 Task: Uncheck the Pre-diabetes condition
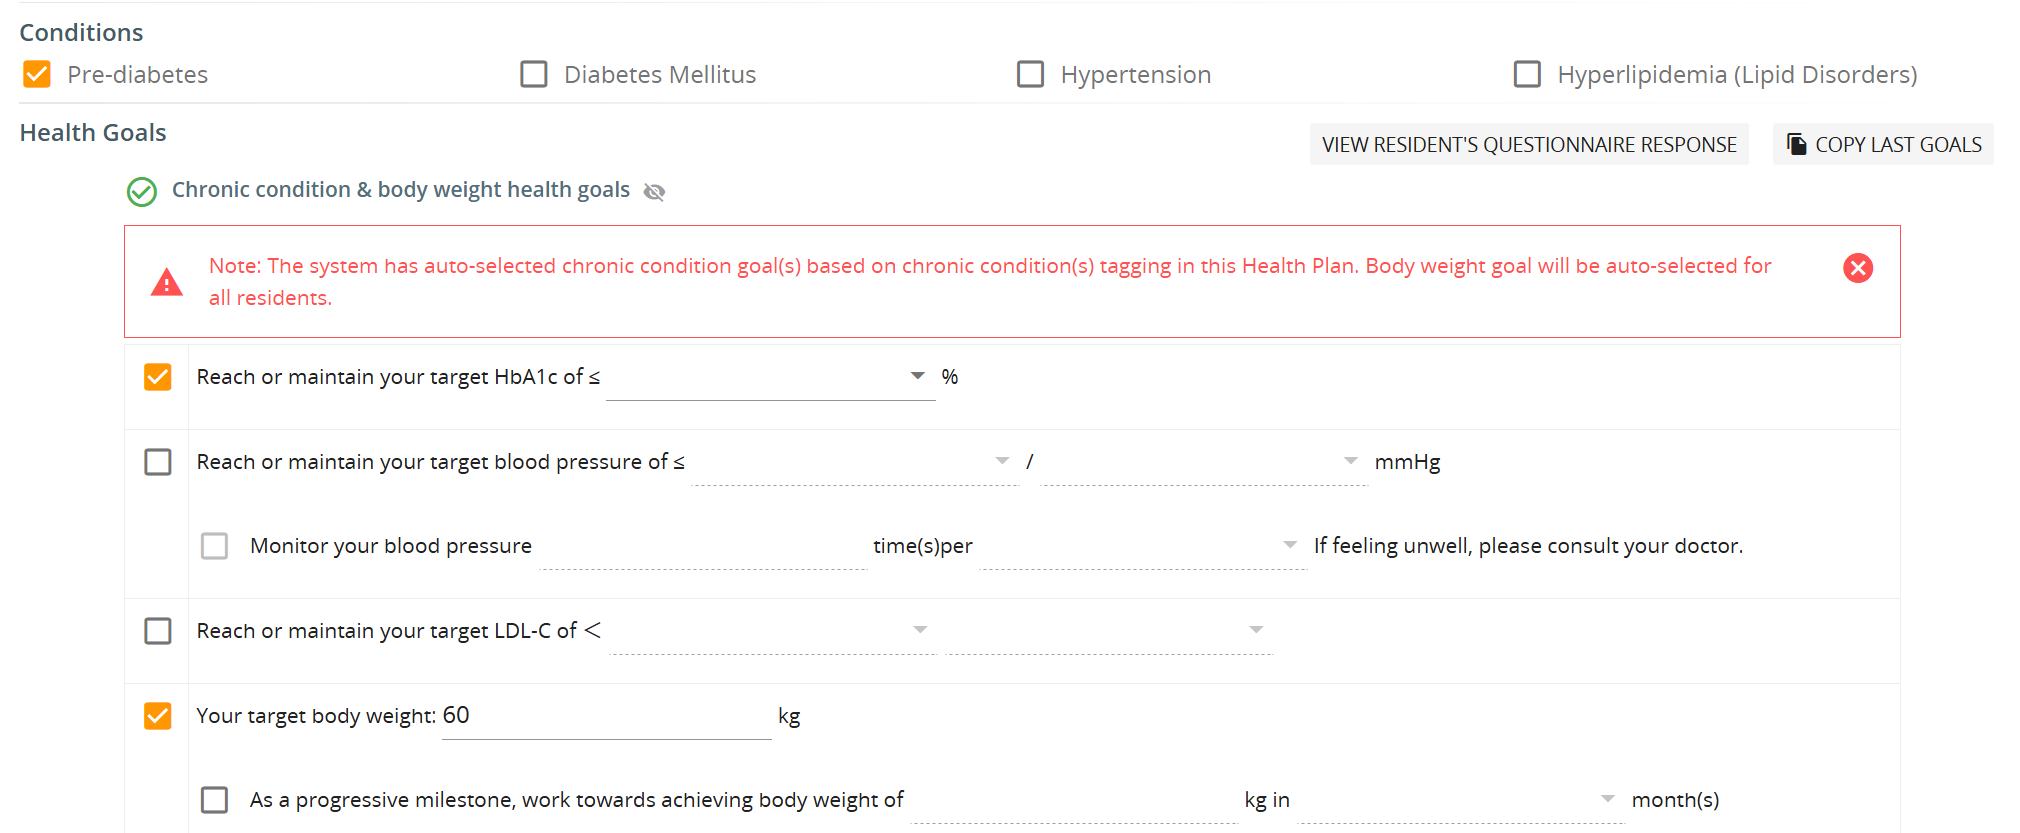pyautogui.click(x=37, y=74)
